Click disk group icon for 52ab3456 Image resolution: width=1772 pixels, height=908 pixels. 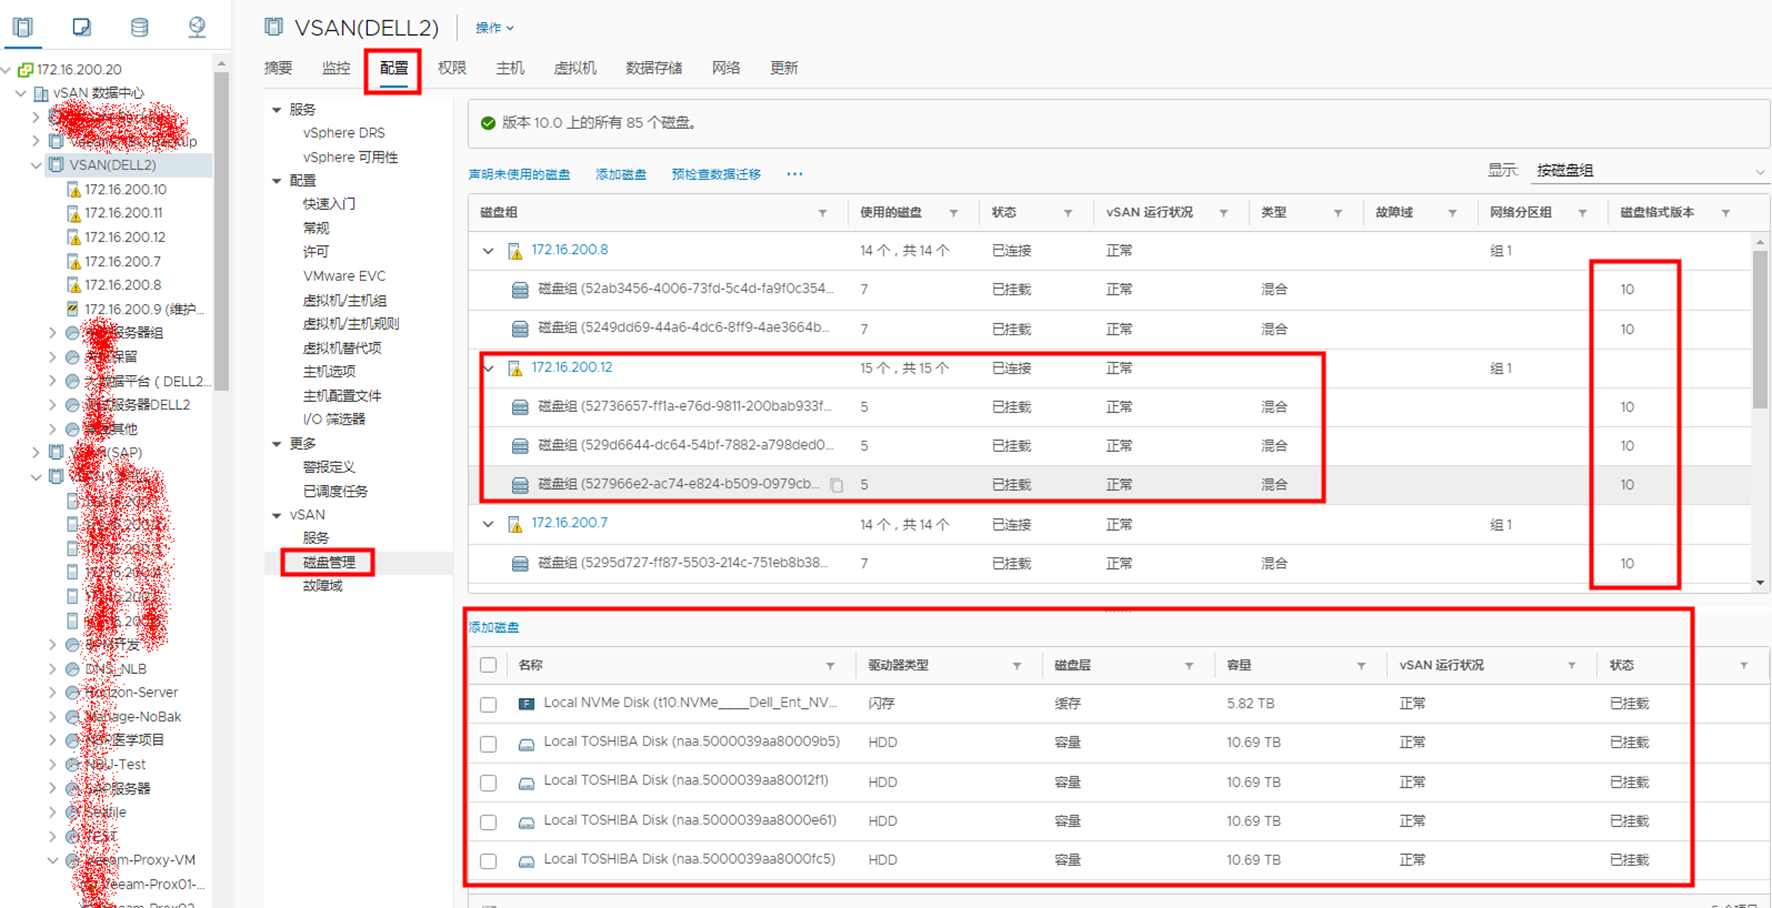[x=520, y=290]
